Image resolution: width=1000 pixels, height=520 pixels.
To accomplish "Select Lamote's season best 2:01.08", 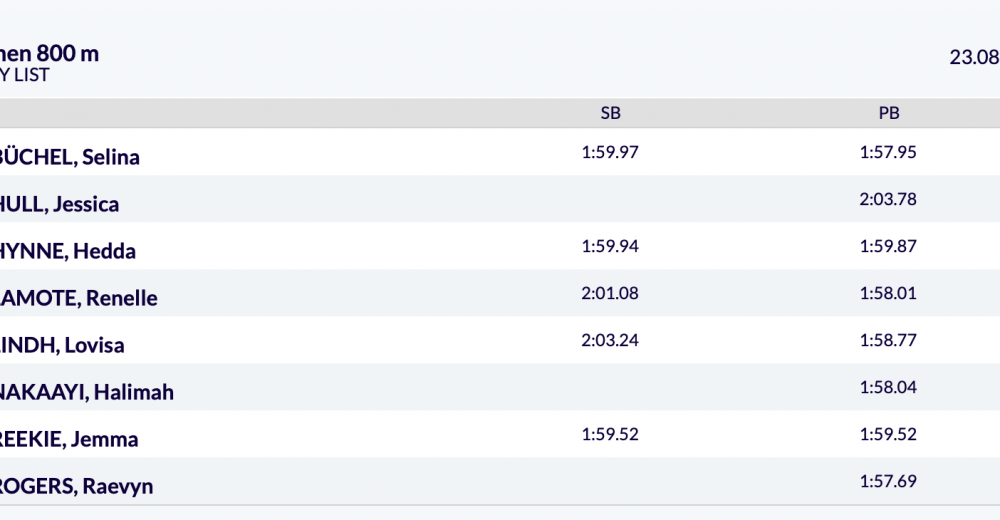I will tap(610, 293).
